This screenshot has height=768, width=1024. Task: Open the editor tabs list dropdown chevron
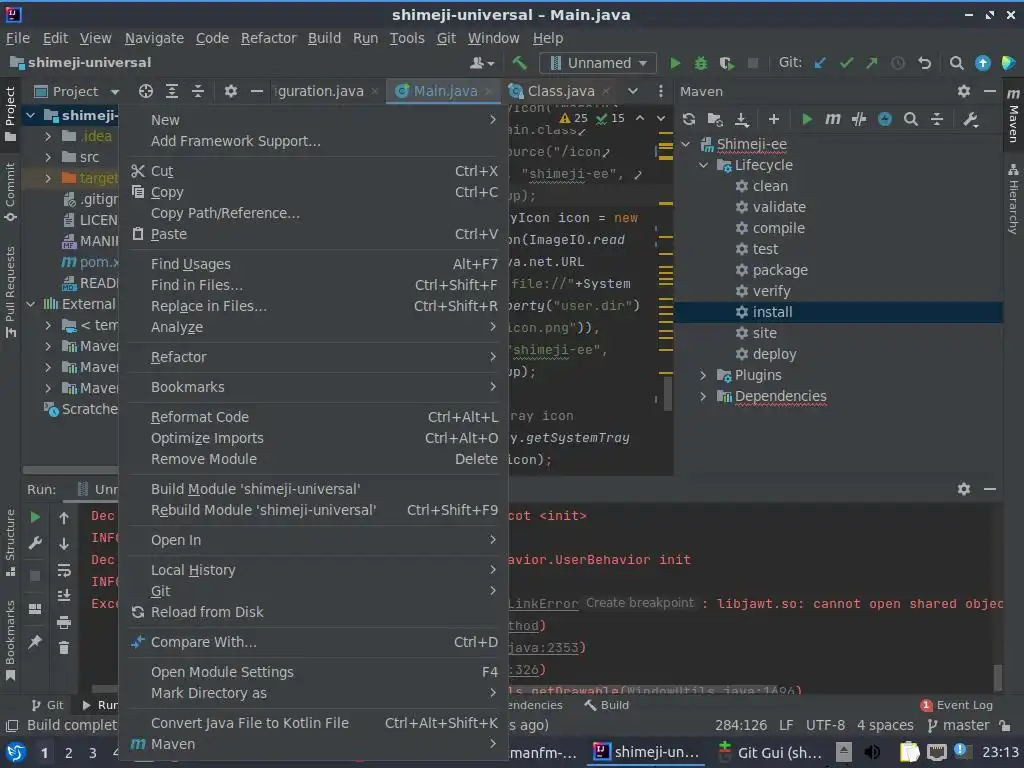pos(633,91)
